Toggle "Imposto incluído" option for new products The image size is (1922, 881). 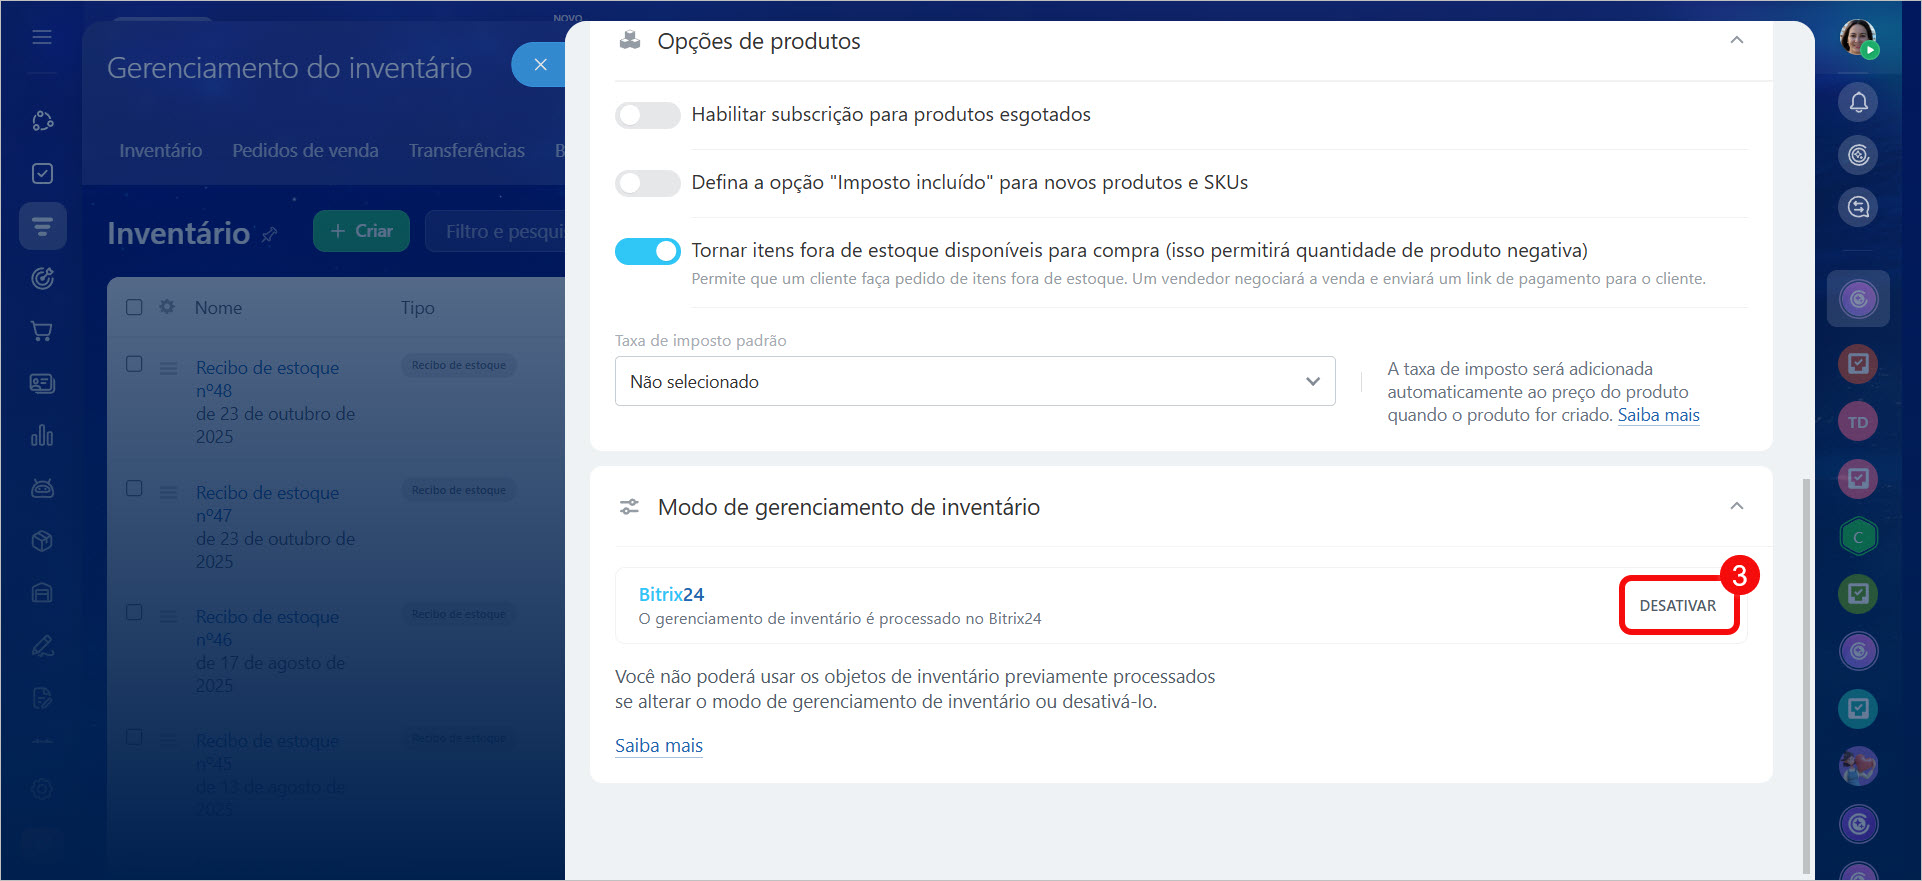point(647,183)
